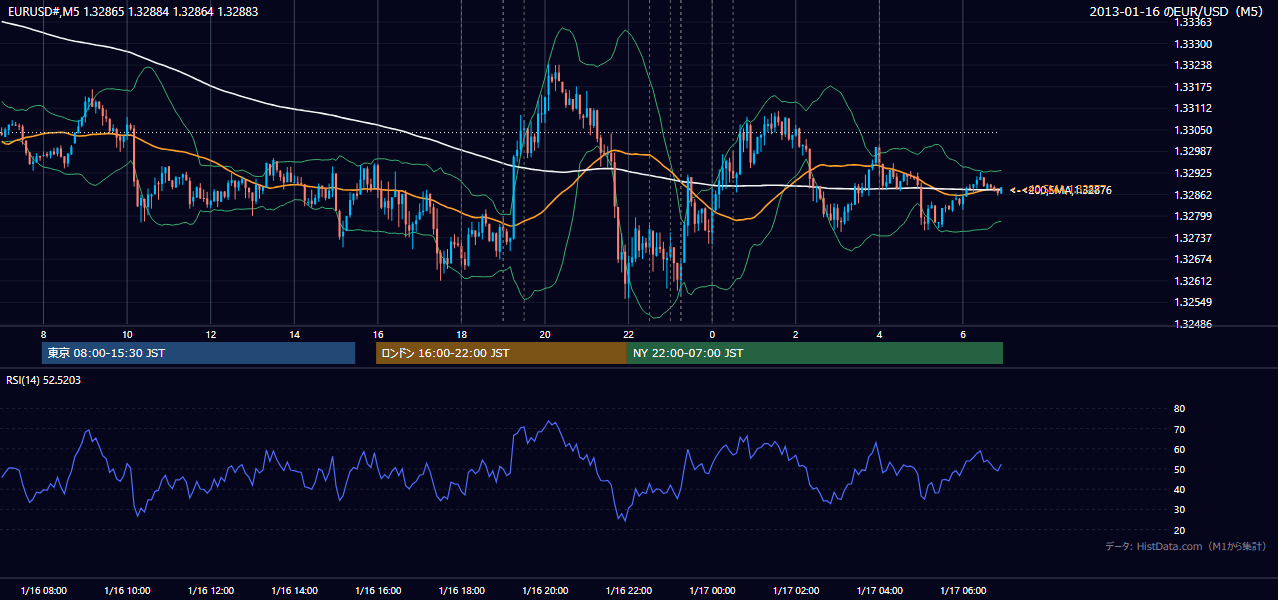Screen dimensions: 1278x600
Task: Click the 1.32612 price axis label
Action: tap(1192, 281)
